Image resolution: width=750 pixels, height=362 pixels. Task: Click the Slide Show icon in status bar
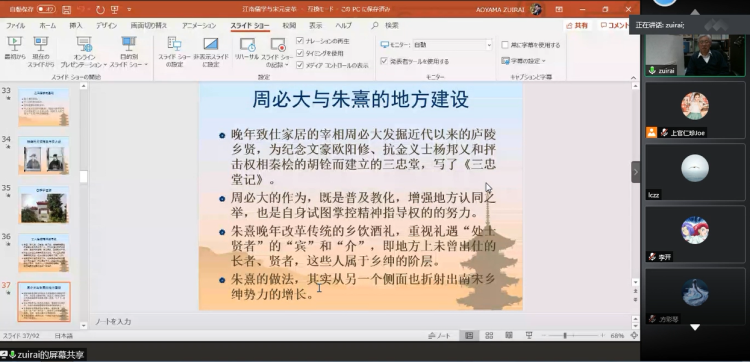pyautogui.click(x=529, y=336)
